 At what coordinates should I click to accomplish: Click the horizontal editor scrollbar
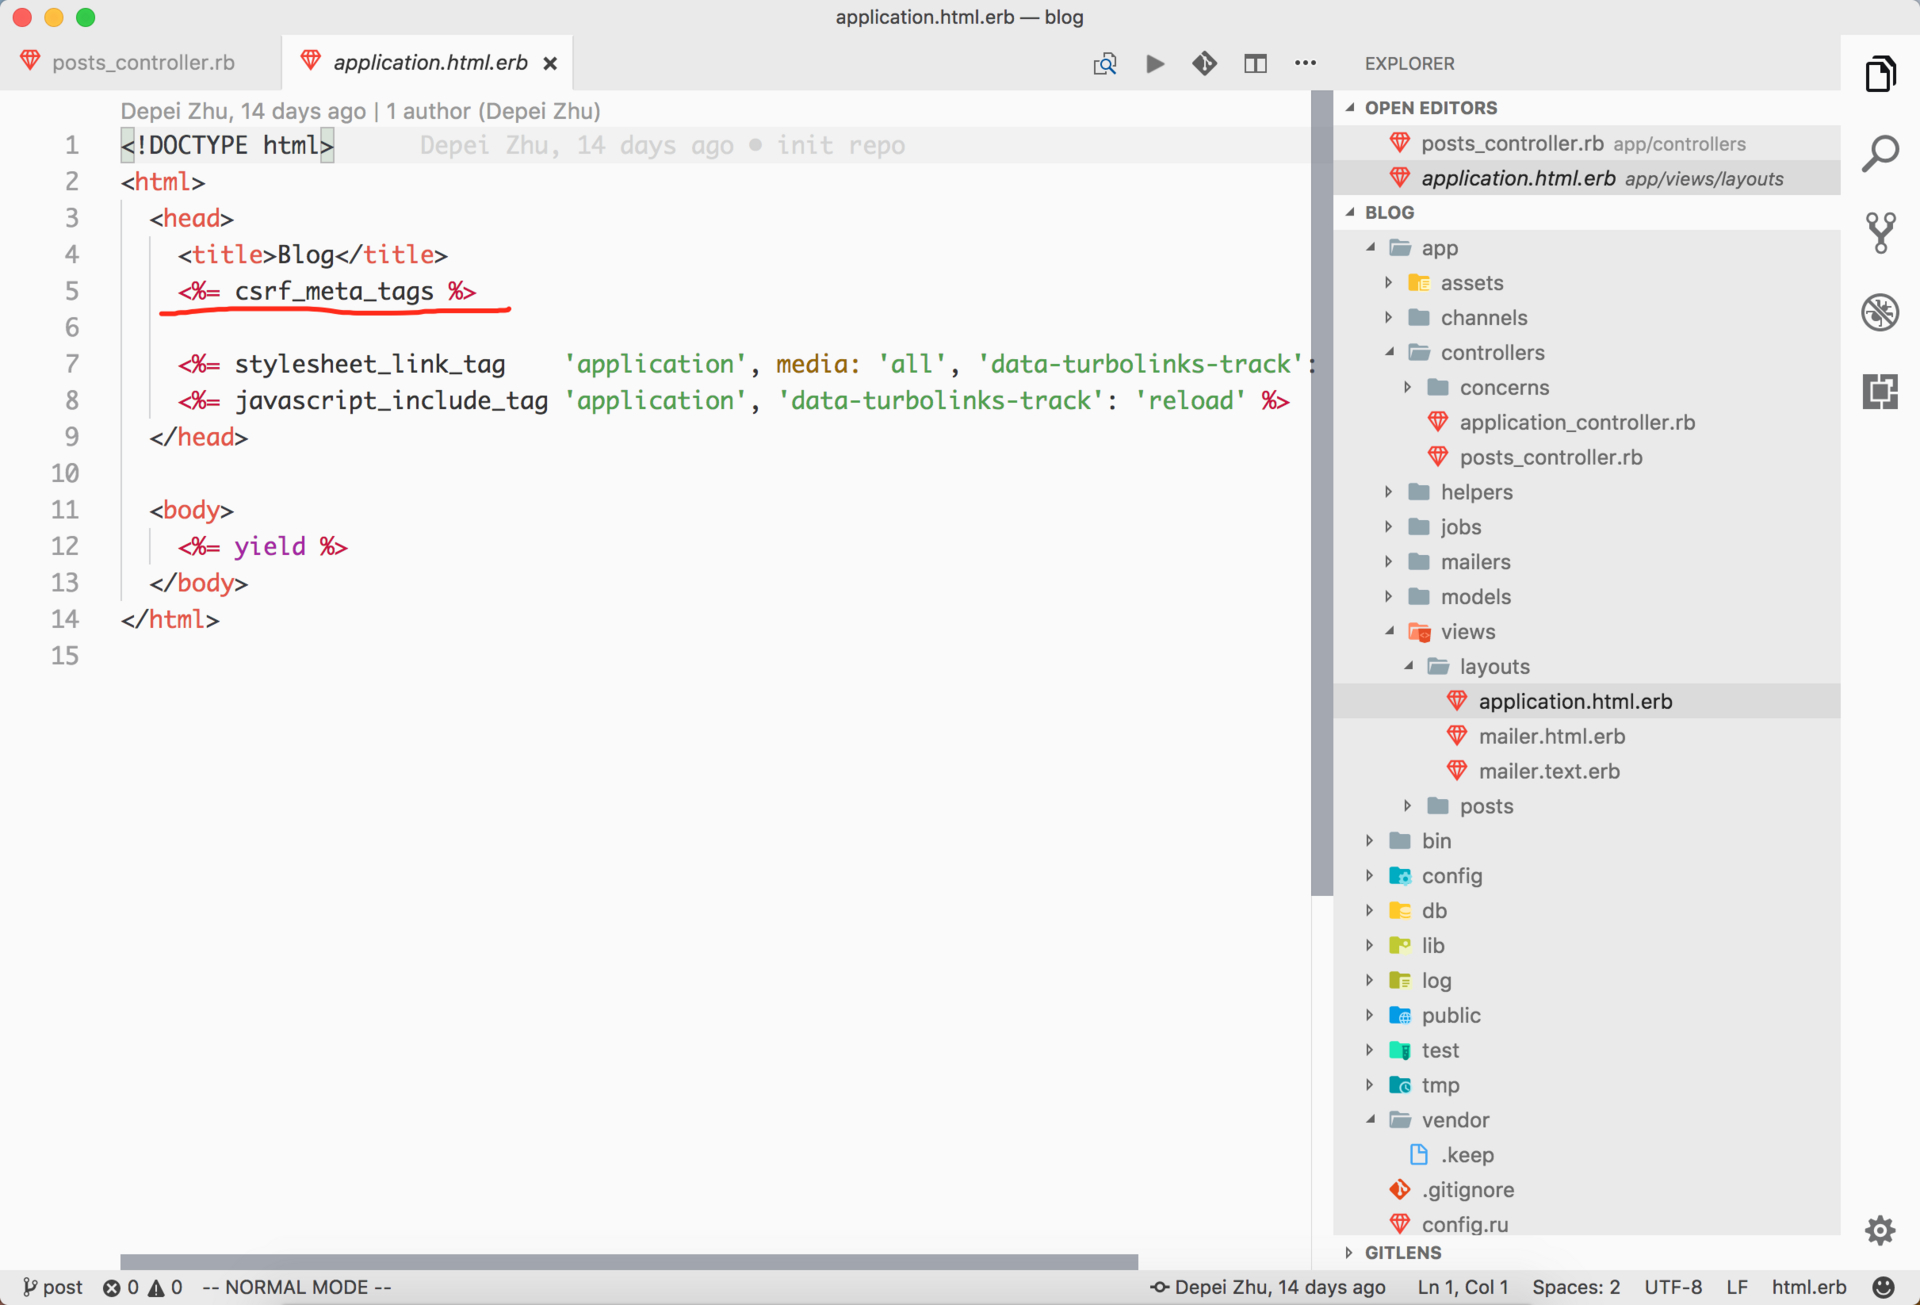629,1261
